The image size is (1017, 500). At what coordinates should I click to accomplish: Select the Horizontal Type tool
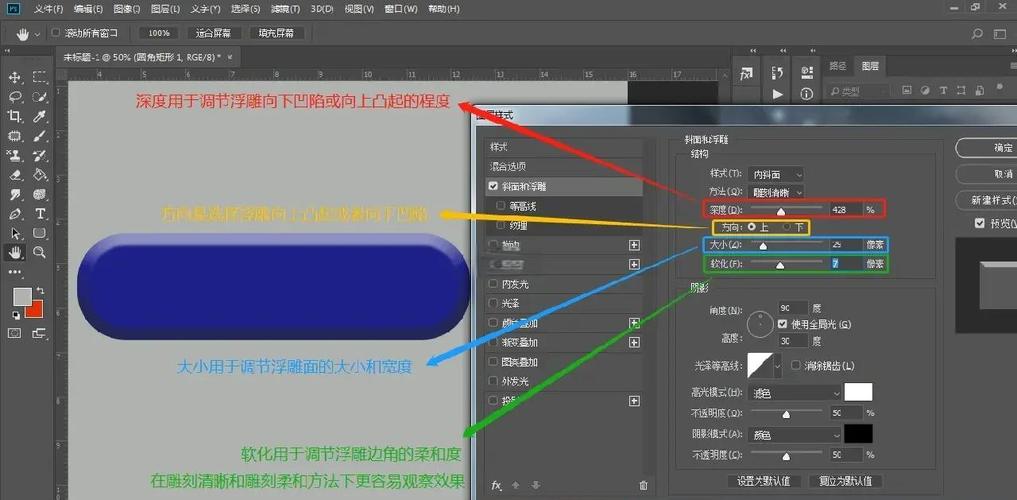40,214
